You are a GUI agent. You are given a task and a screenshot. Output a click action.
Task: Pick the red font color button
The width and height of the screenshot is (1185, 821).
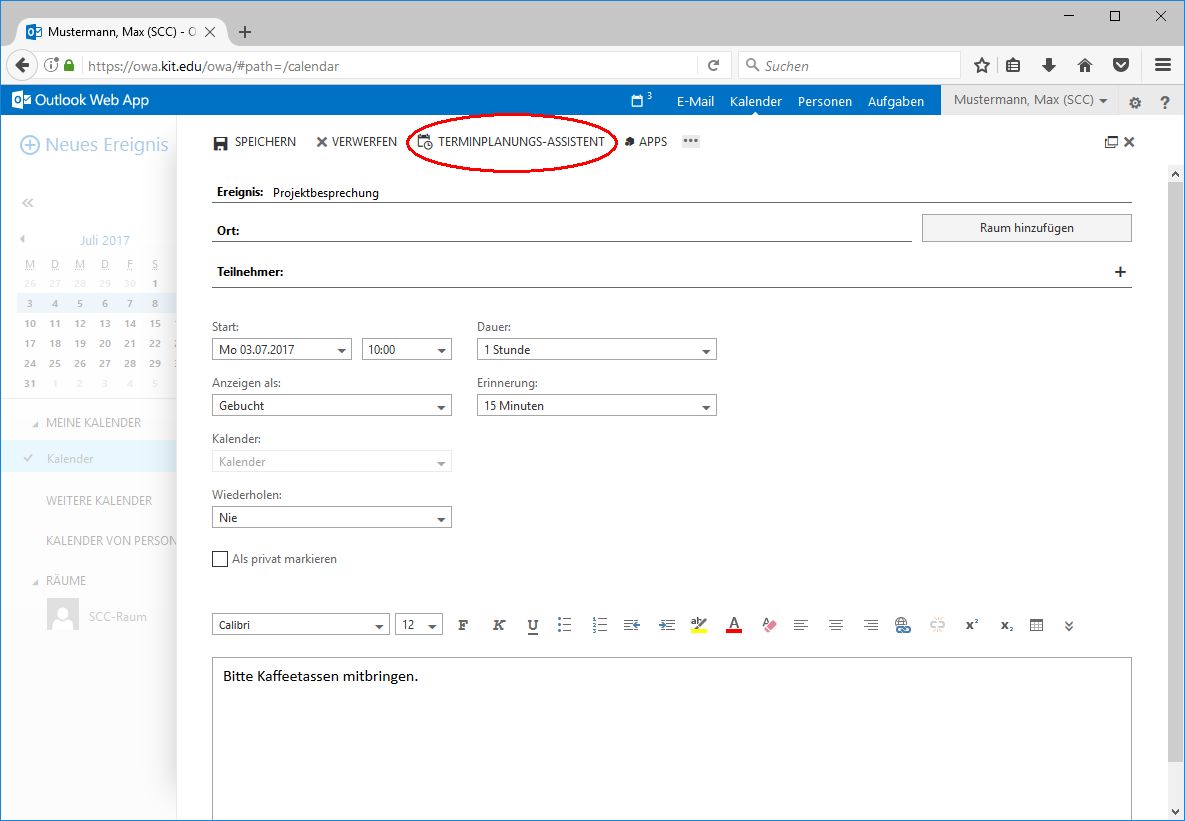(x=734, y=625)
